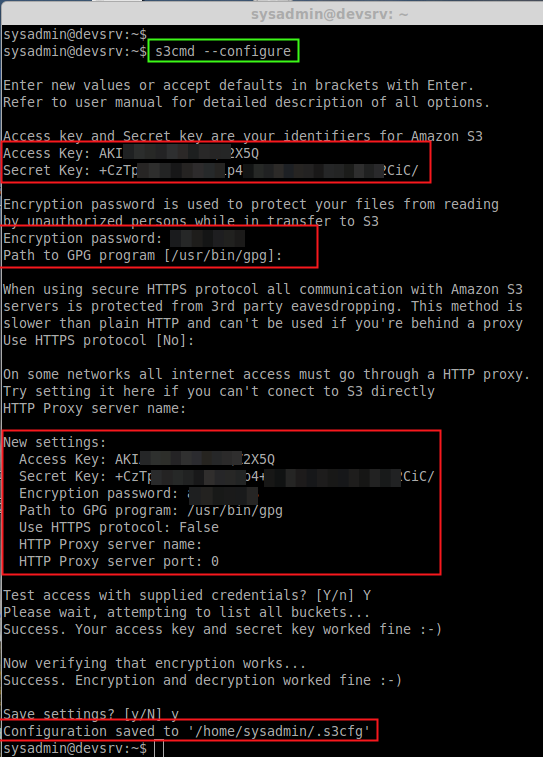Click the blurred Encryption password prompt value
Image resolution: width=543 pixels, height=757 pixels.
click(x=208, y=238)
